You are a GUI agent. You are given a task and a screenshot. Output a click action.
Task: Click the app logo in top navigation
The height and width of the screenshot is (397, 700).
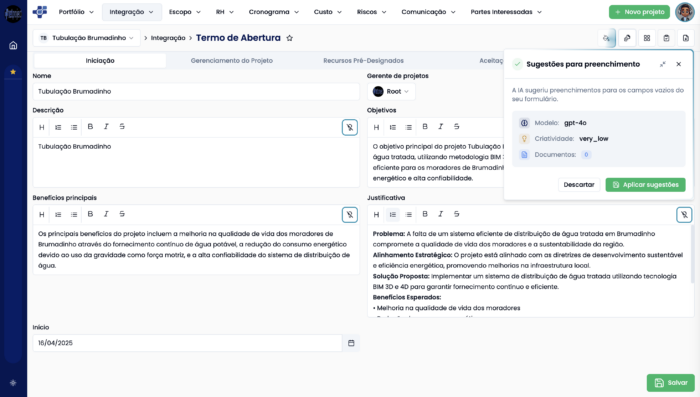click(x=40, y=12)
